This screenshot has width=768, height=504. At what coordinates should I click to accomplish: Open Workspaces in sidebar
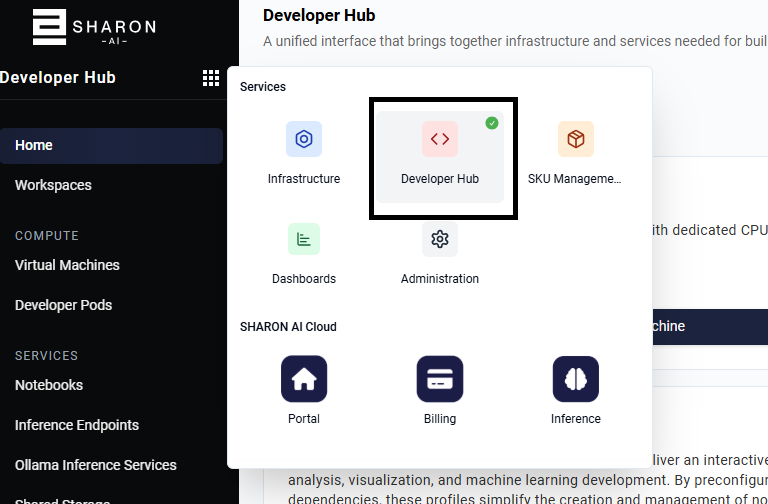[x=53, y=185]
